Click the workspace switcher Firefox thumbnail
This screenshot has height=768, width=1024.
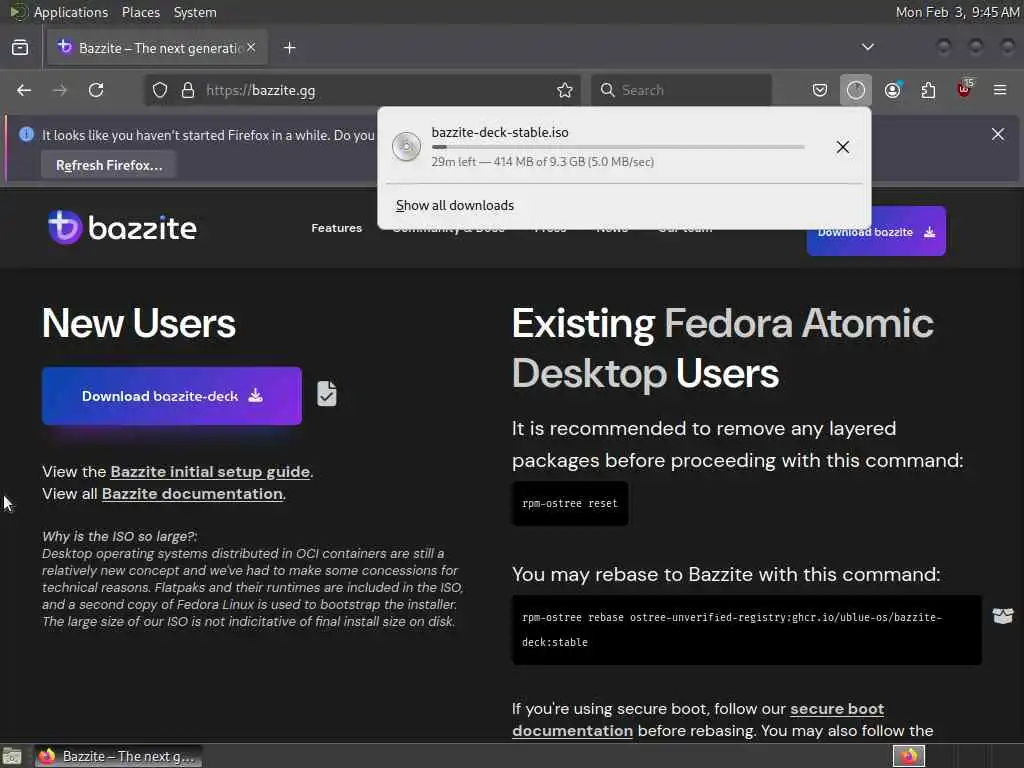[909, 756]
